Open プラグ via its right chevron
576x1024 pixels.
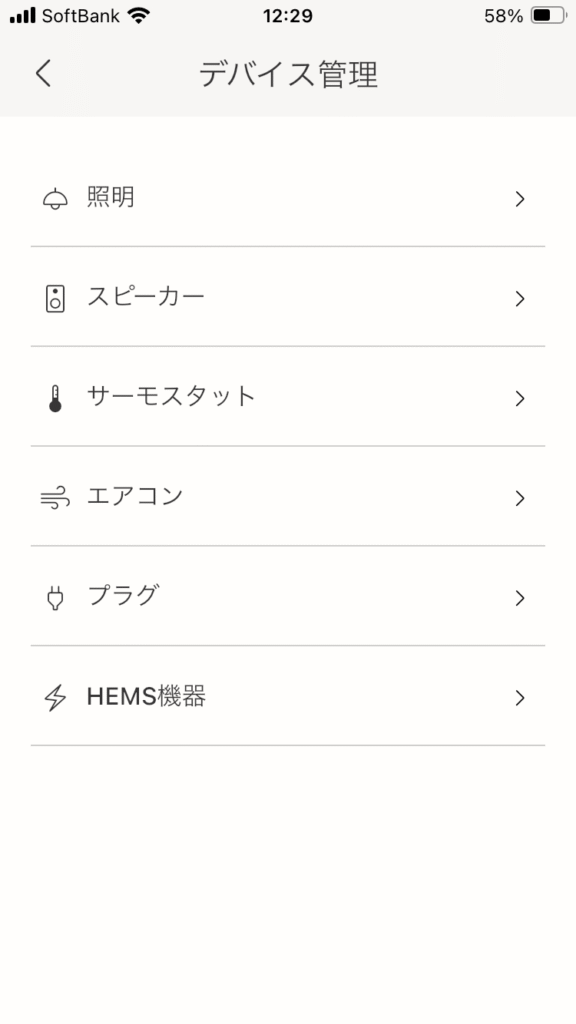tap(520, 598)
